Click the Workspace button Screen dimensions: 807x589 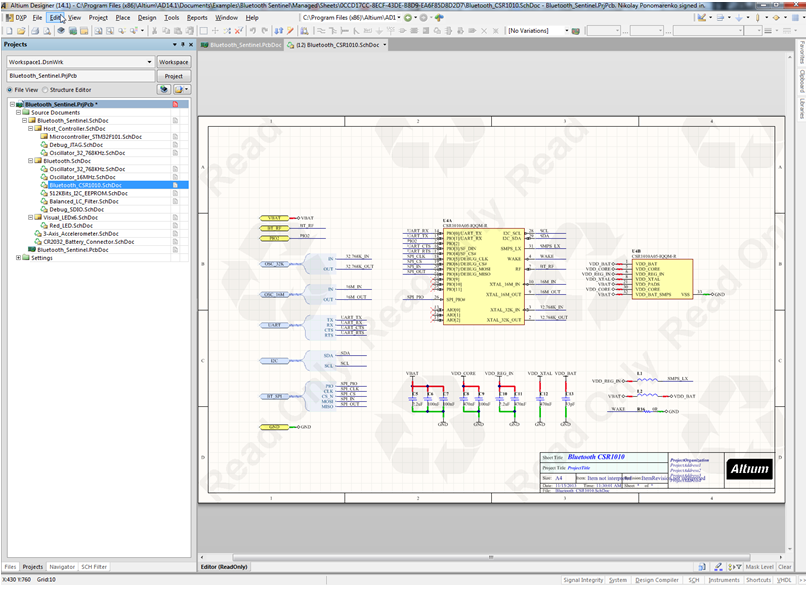[173, 62]
